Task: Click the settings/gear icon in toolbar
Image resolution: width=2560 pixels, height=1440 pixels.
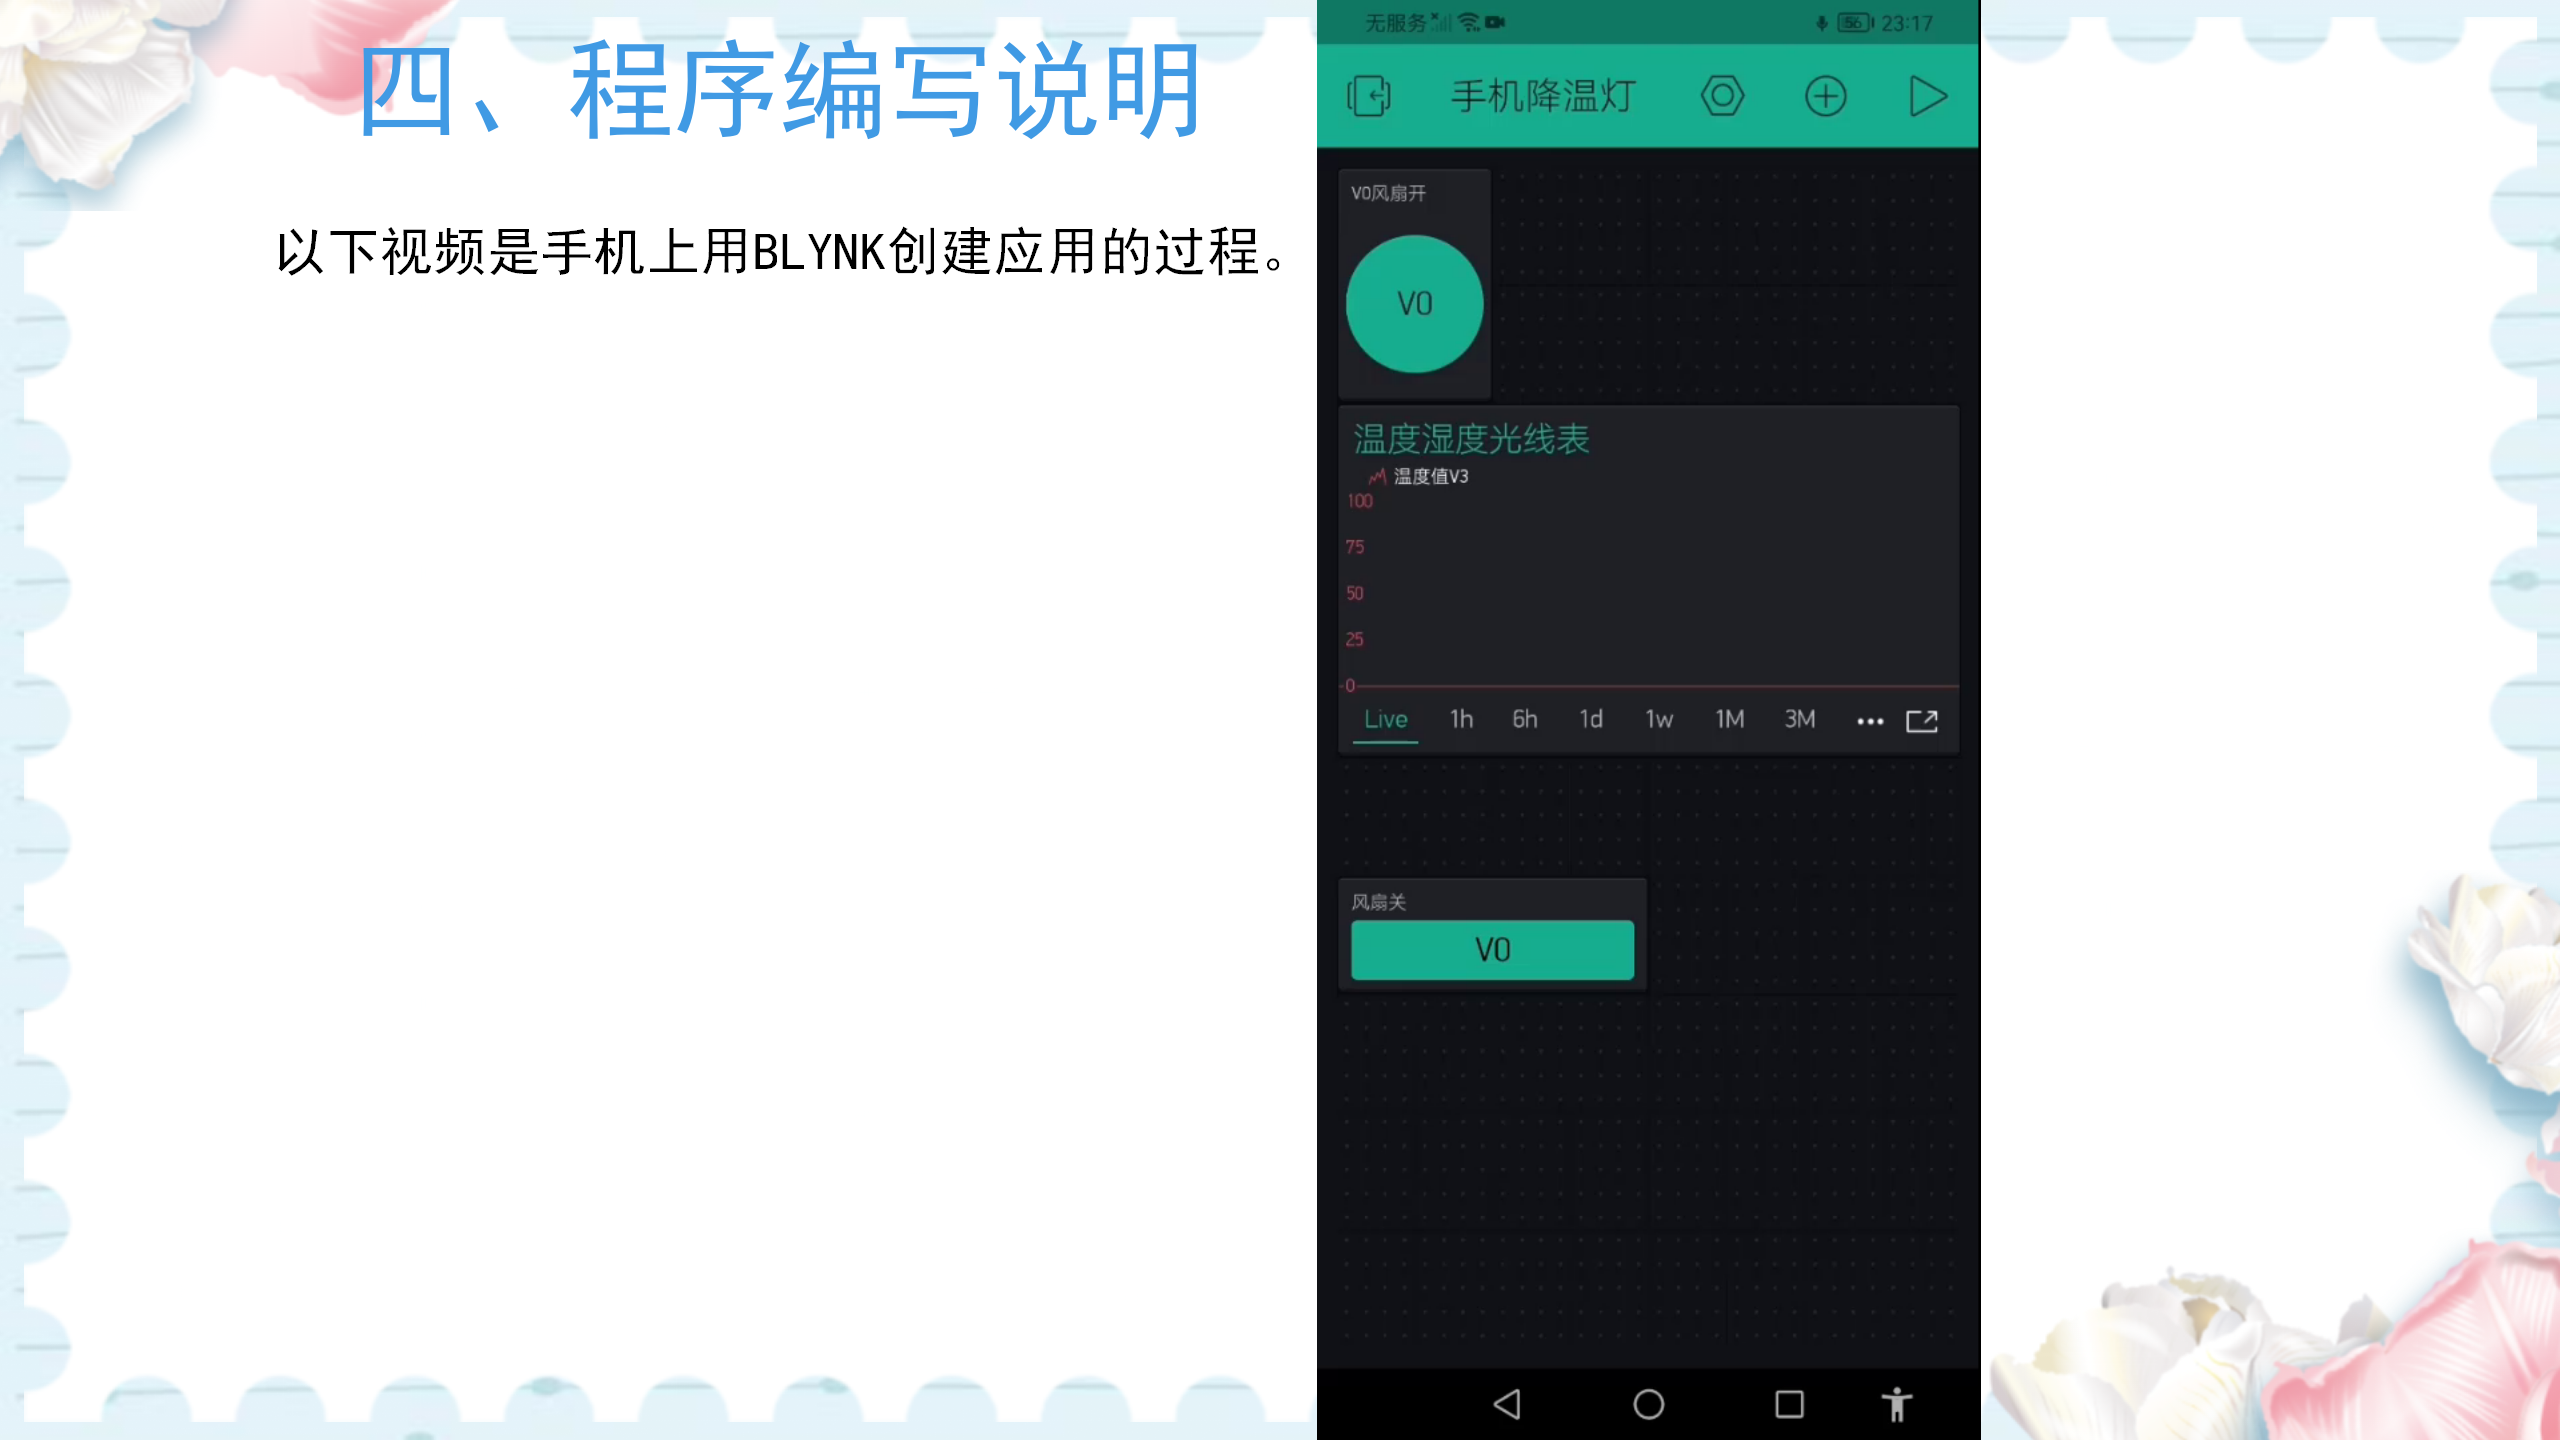Action: pos(1723,95)
